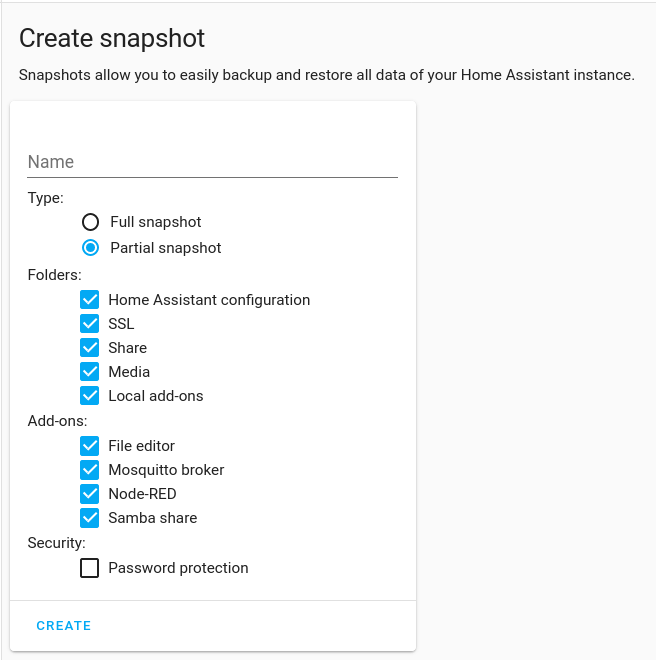Toggle the Samba share checkbox
The image size is (656, 660).
click(x=90, y=518)
